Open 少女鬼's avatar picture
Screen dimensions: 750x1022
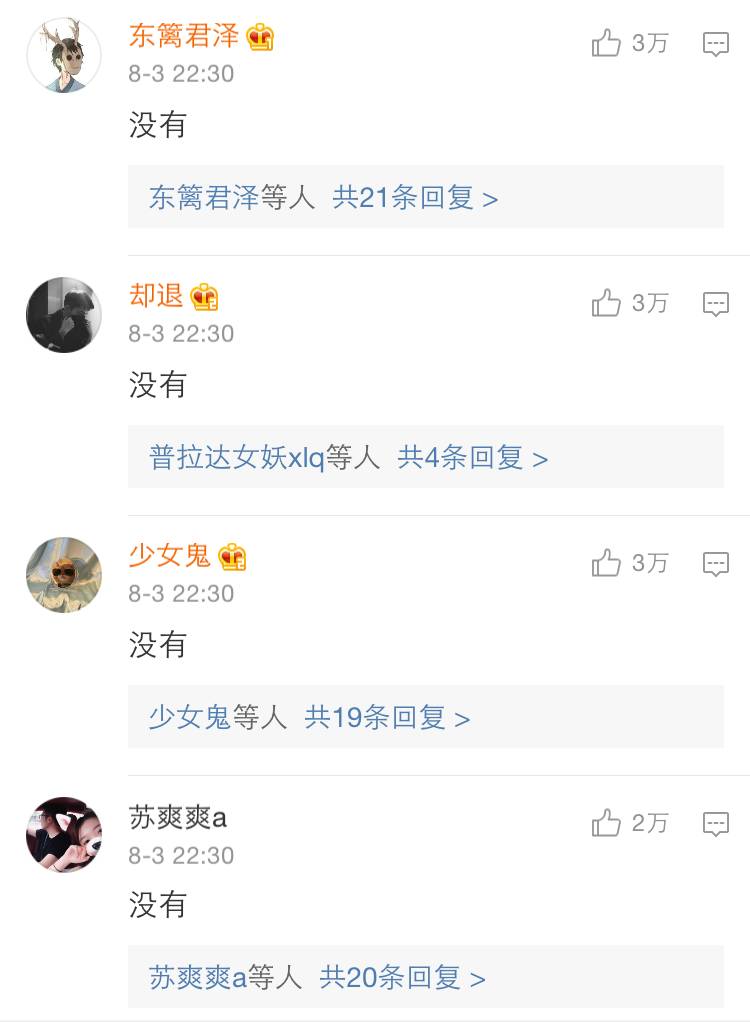[x=64, y=575]
